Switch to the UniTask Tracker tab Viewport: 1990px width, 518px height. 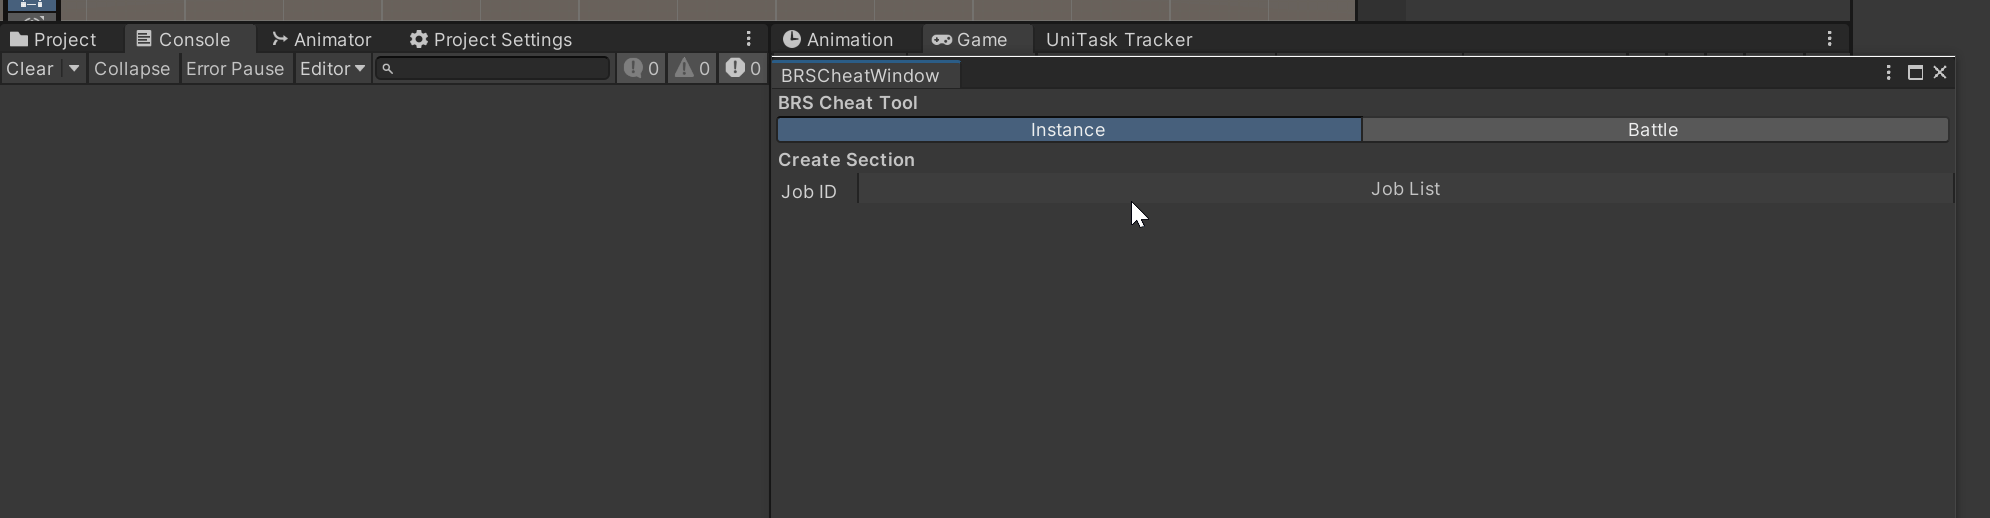coord(1118,40)
